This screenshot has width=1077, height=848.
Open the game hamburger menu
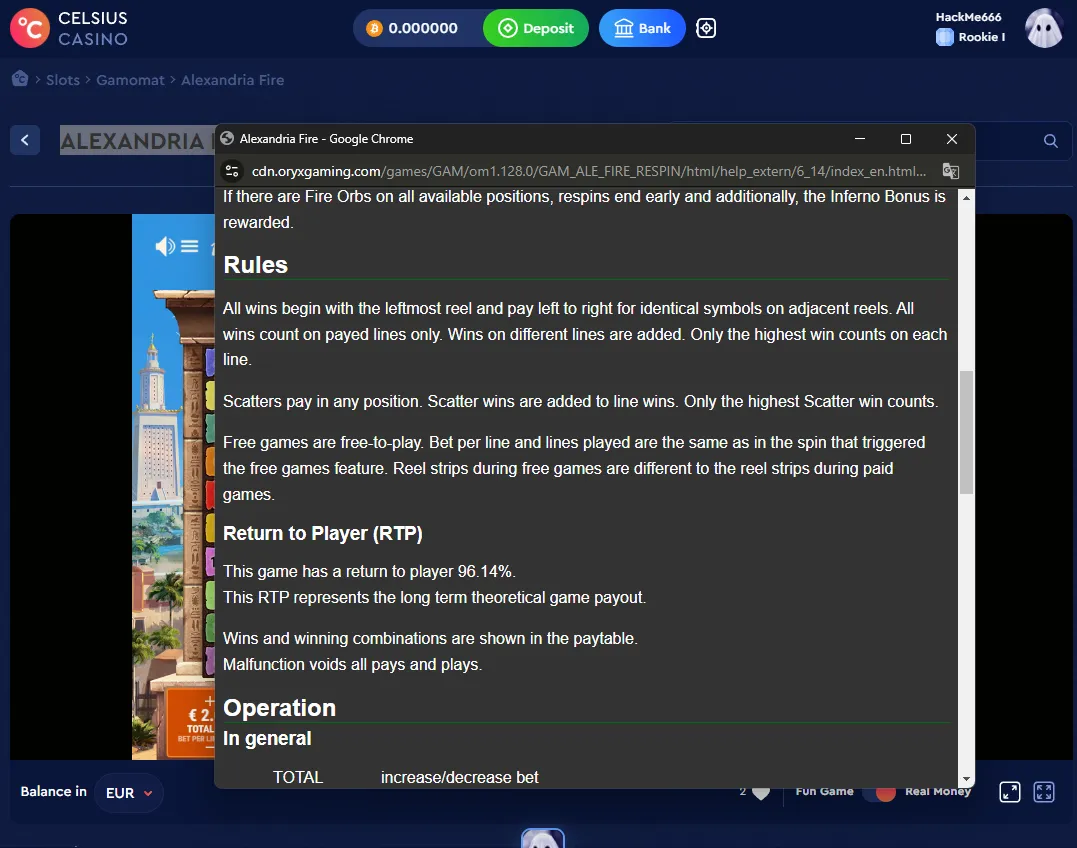click(x=190, y=246)
